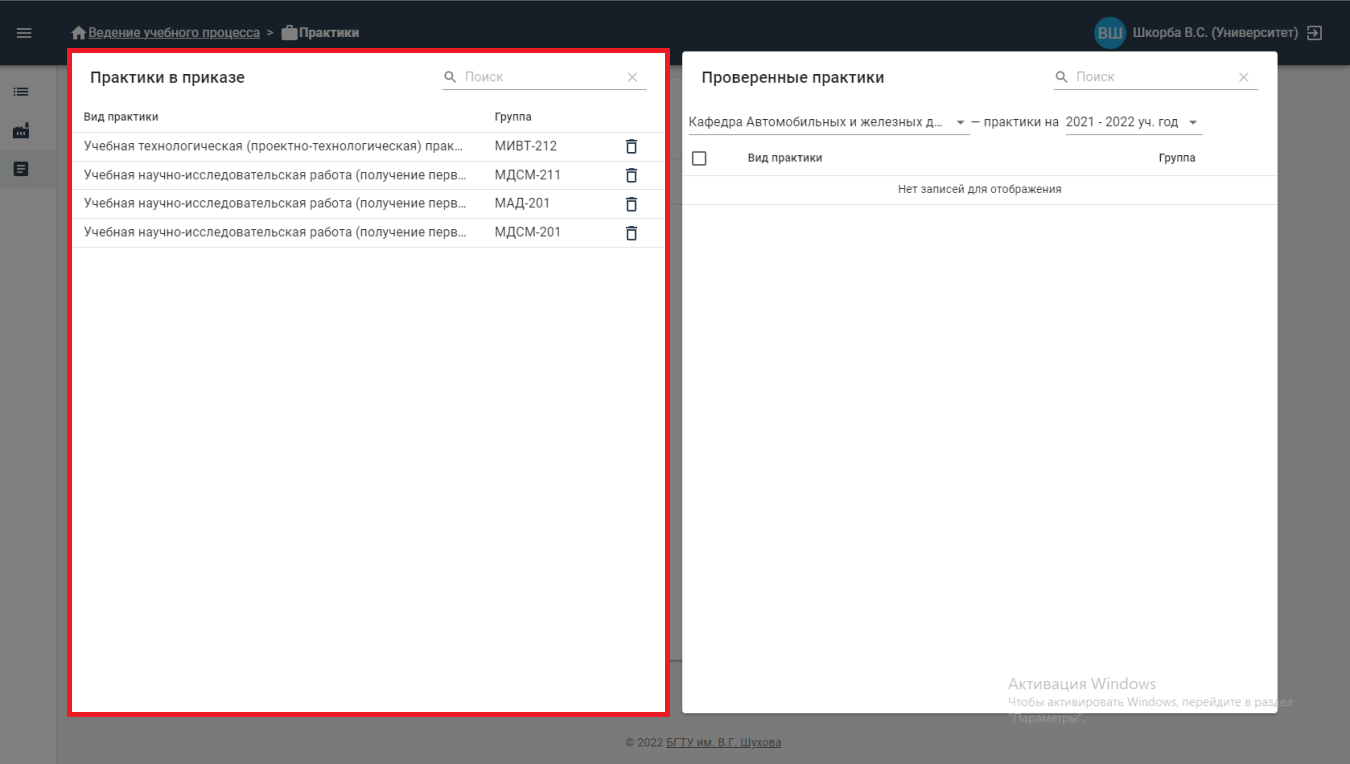
Task: Click search magnifier in Практики в приказе
Action: click(x=451, y=77)
